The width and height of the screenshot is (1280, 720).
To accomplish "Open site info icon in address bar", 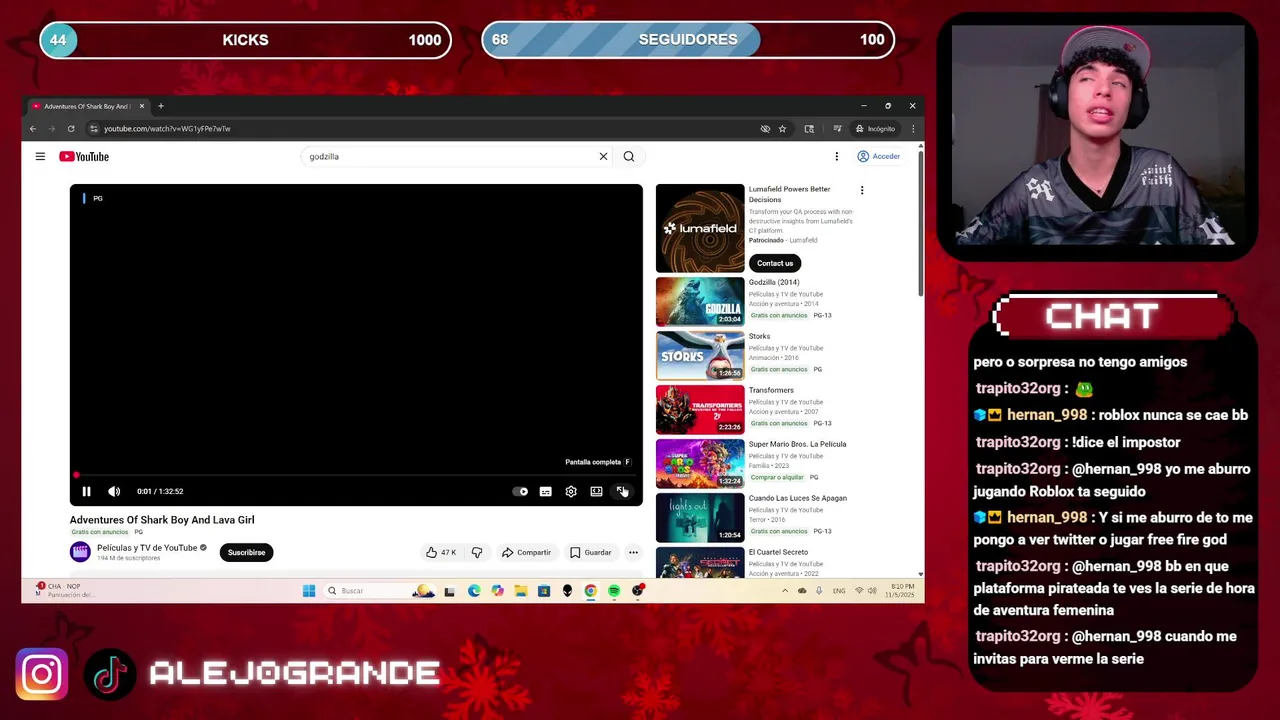I will pos(93,128).
